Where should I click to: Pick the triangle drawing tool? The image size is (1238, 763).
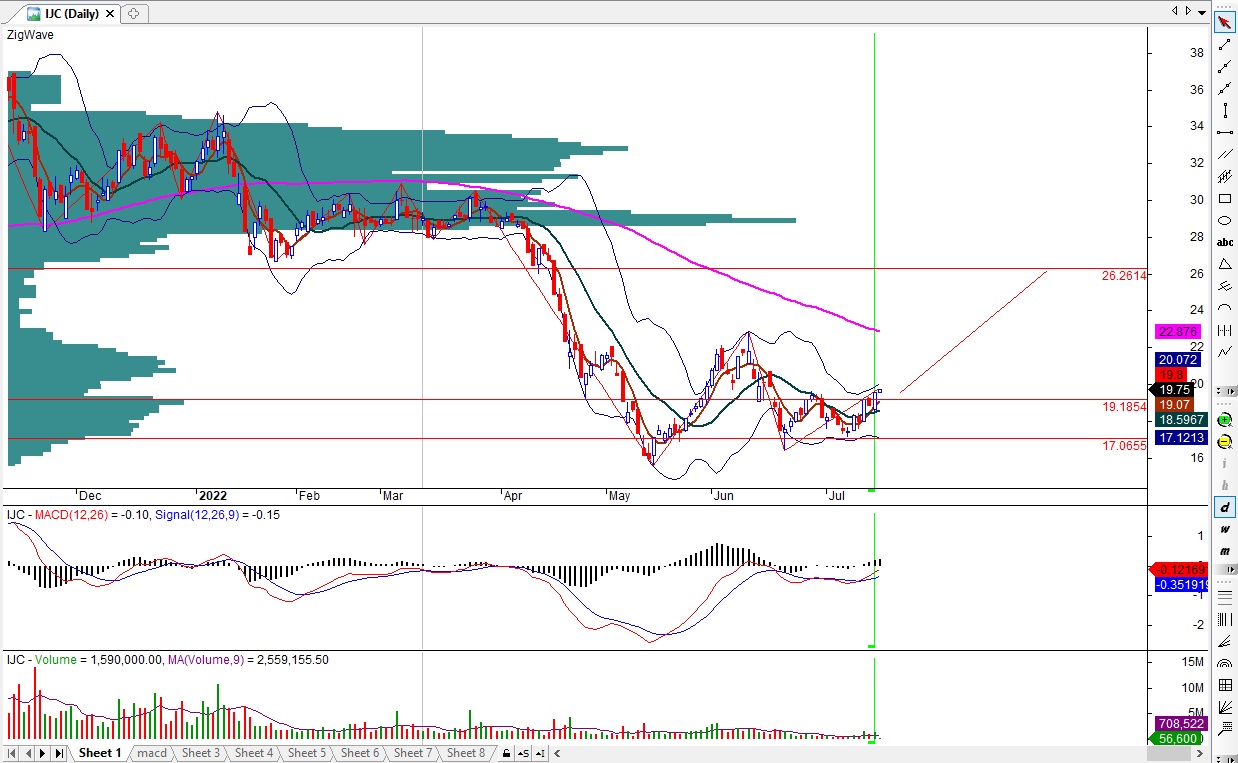pyautogui.click(x=1225, y=264)
